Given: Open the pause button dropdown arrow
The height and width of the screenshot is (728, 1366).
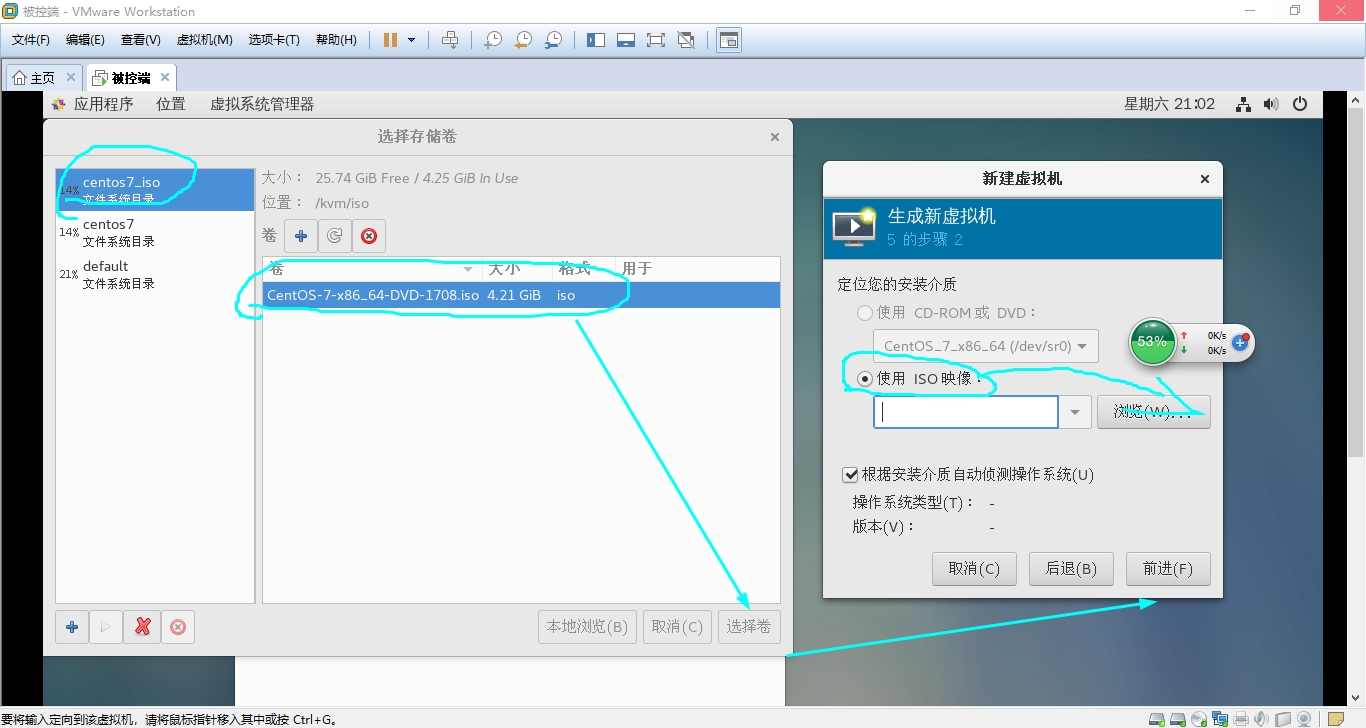Looking at the screenshot, I should coord(412,40).
